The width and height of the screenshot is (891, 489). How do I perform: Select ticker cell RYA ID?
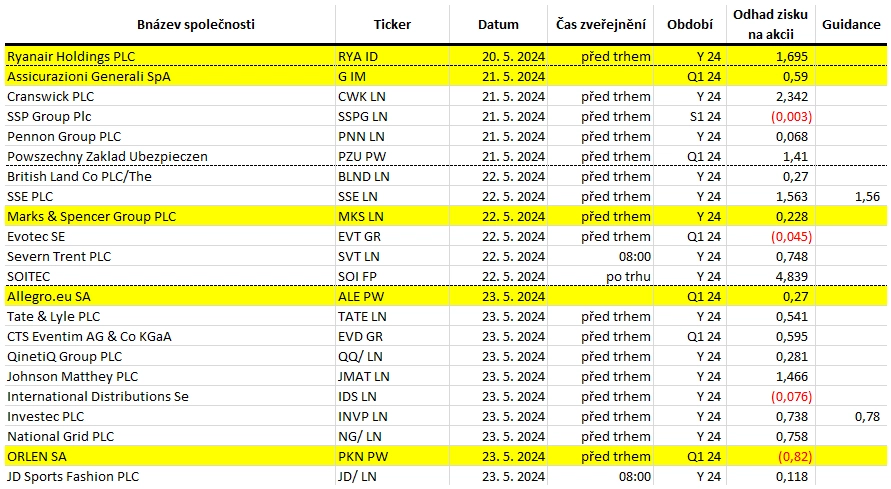[392, 56]
